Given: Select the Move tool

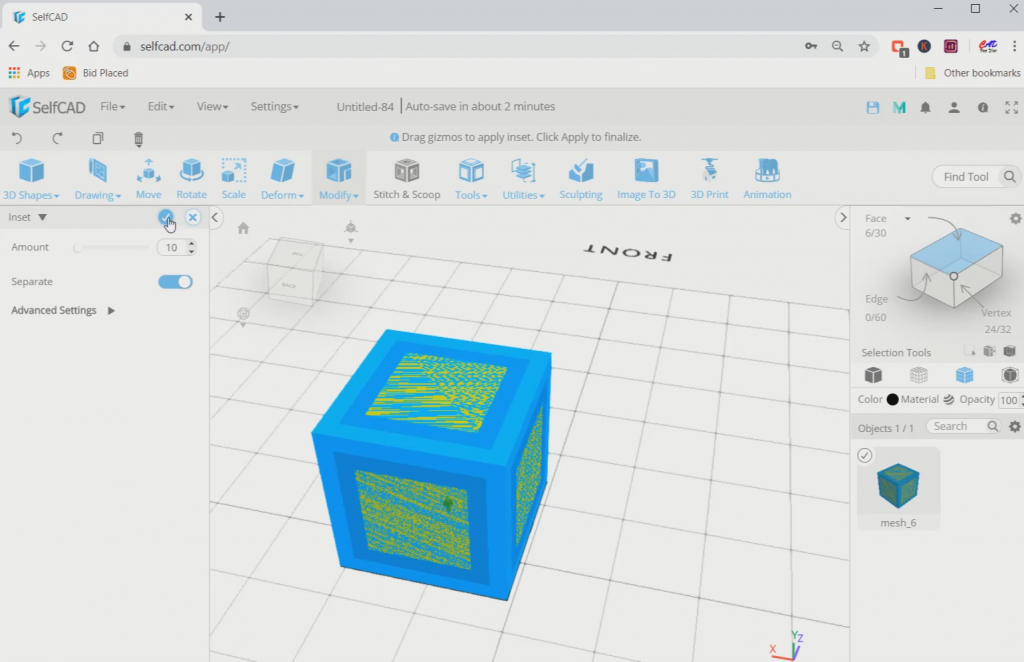Looking at the screenshot, I should [x=148, y=177].
